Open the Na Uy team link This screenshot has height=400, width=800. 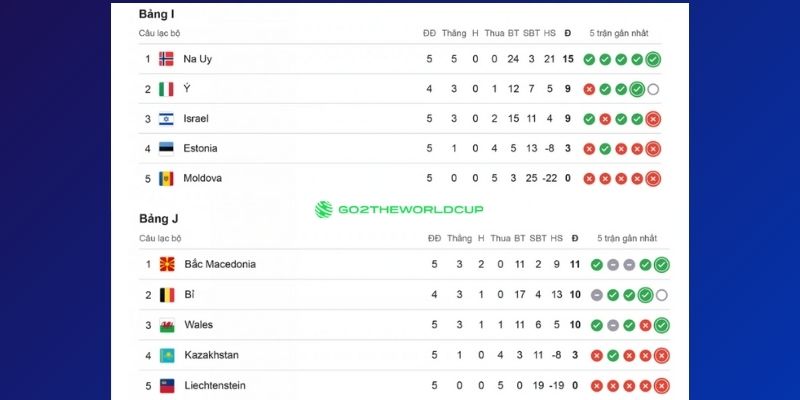click(197, 59)
